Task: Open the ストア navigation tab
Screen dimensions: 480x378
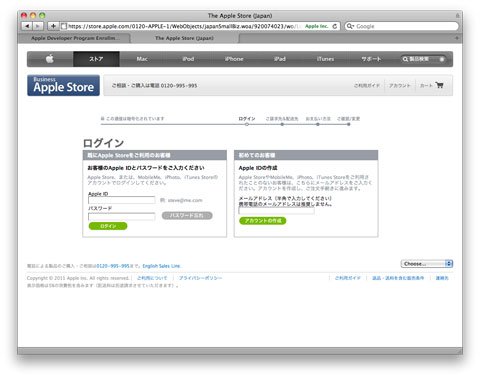Action: pos(96,59)
